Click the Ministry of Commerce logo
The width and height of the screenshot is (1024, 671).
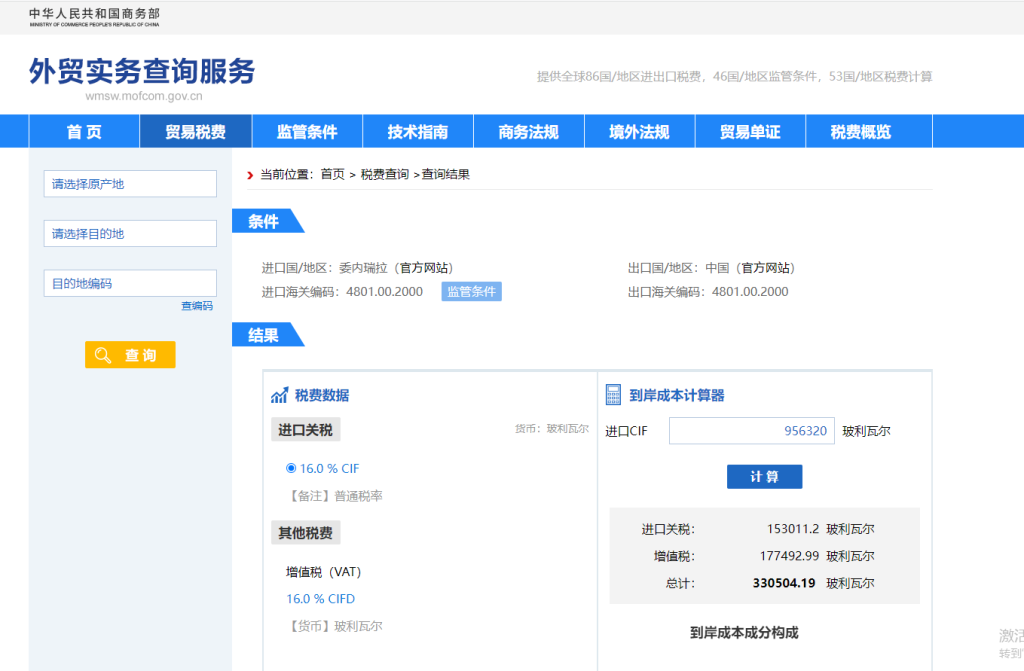[94, 17]
